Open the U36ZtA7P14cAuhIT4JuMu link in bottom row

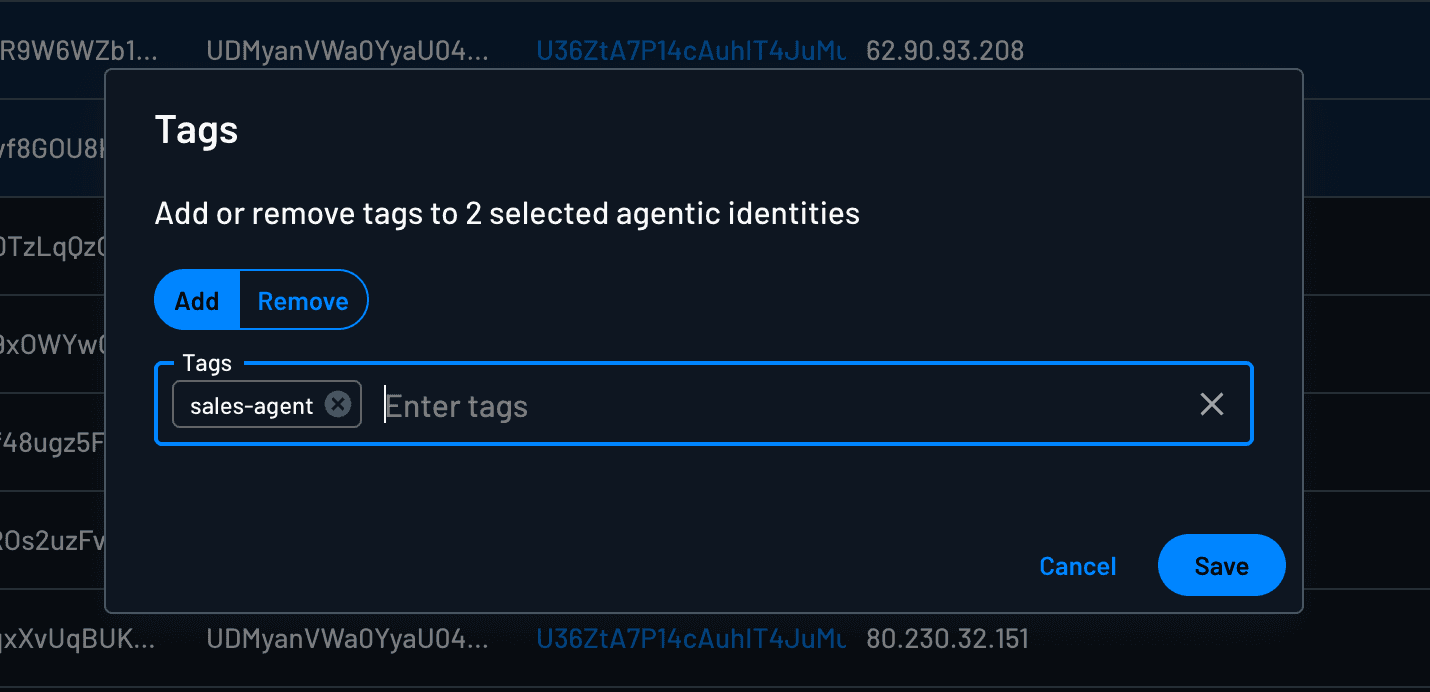pyautogui.click(x=691, y=638)
